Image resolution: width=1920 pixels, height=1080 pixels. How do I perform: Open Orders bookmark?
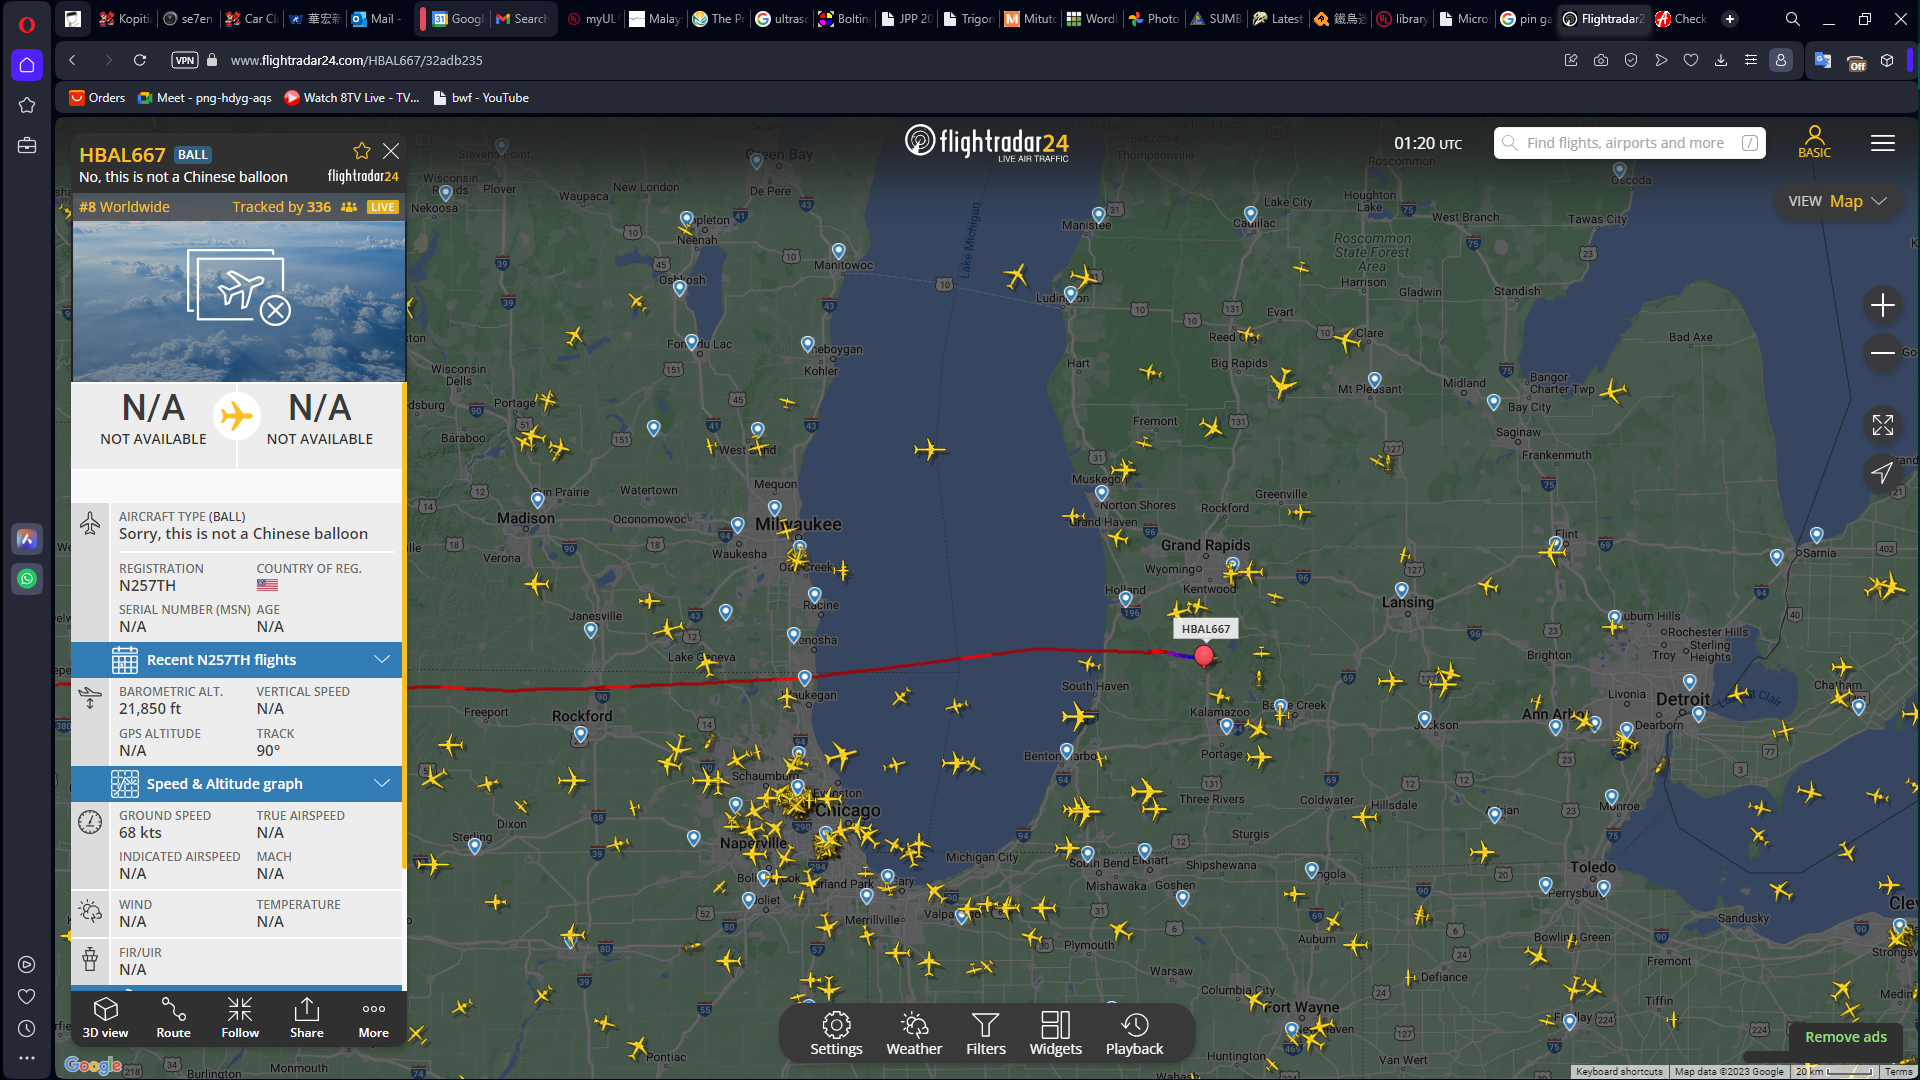point(97,98)
